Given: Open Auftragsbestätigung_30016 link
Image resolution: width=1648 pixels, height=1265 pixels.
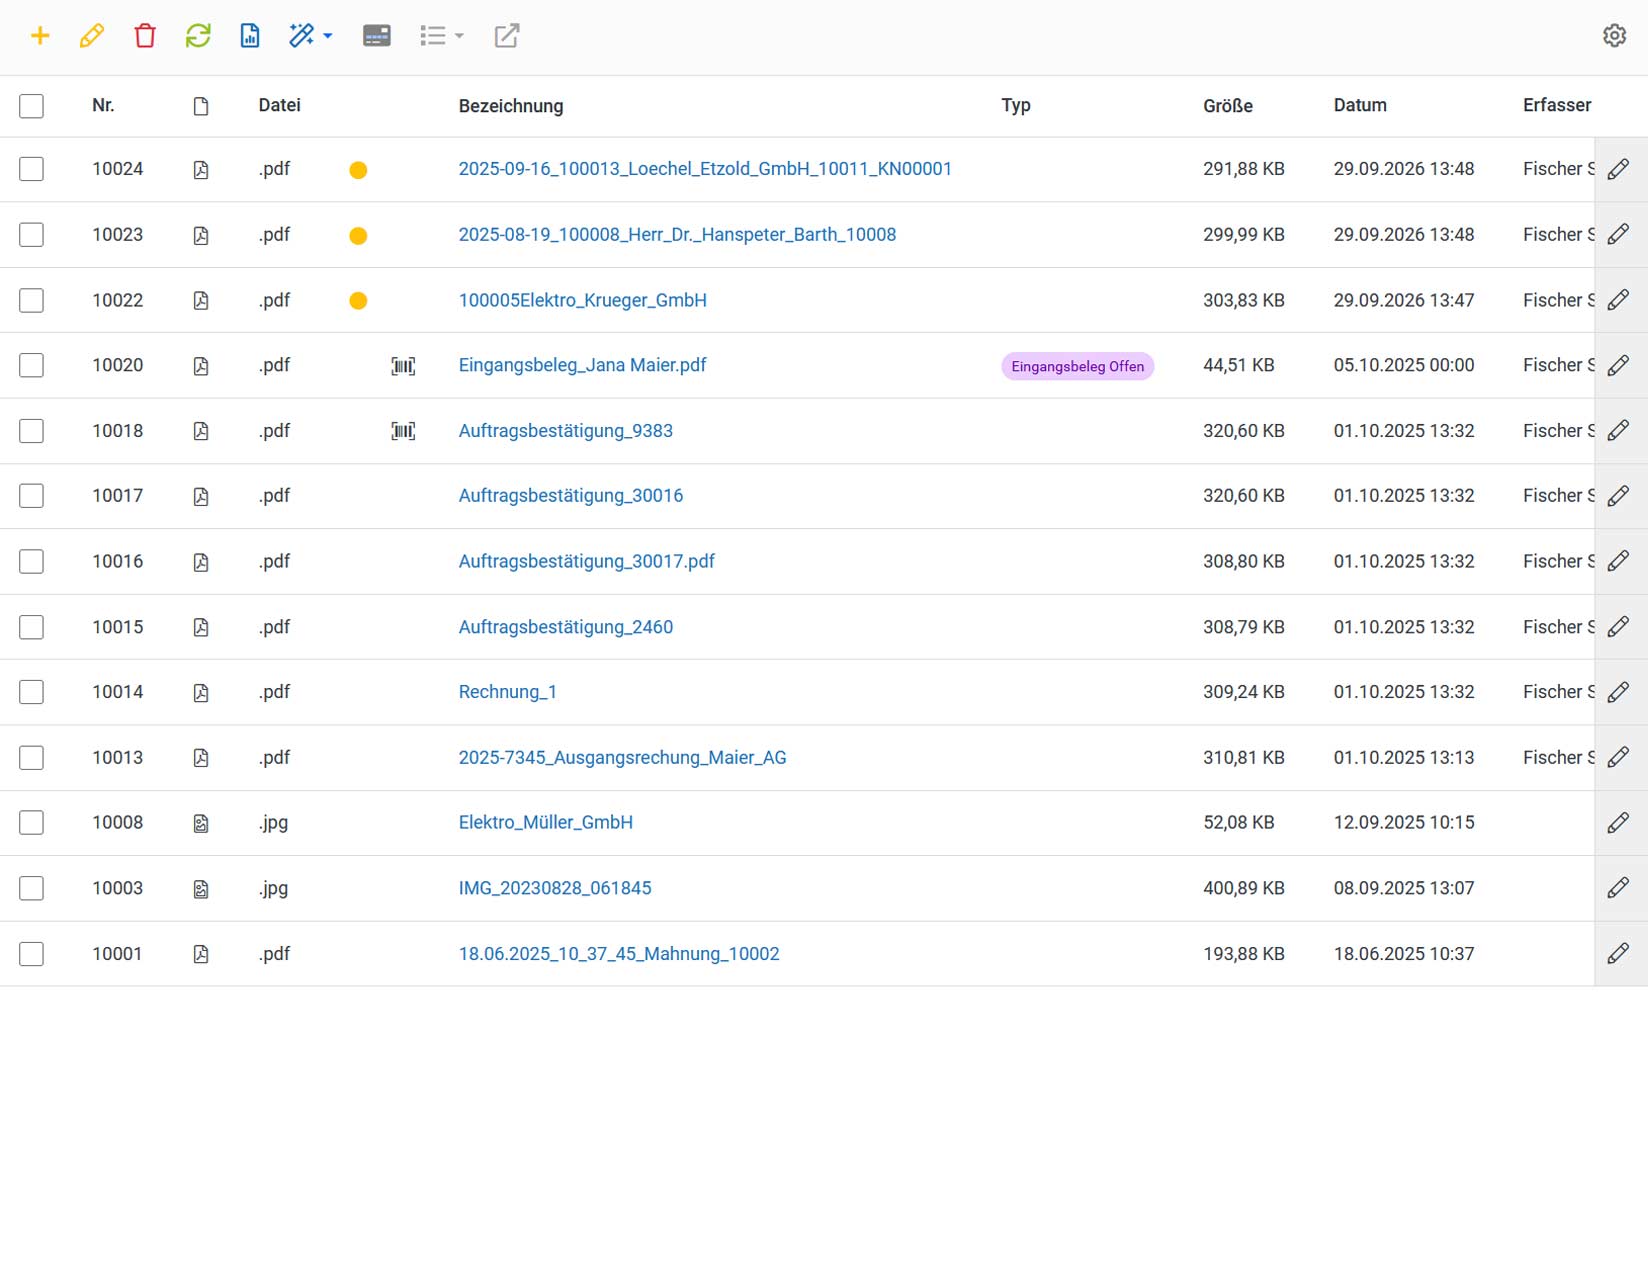Looking at the screenshot, I should [x=571, y=496].
